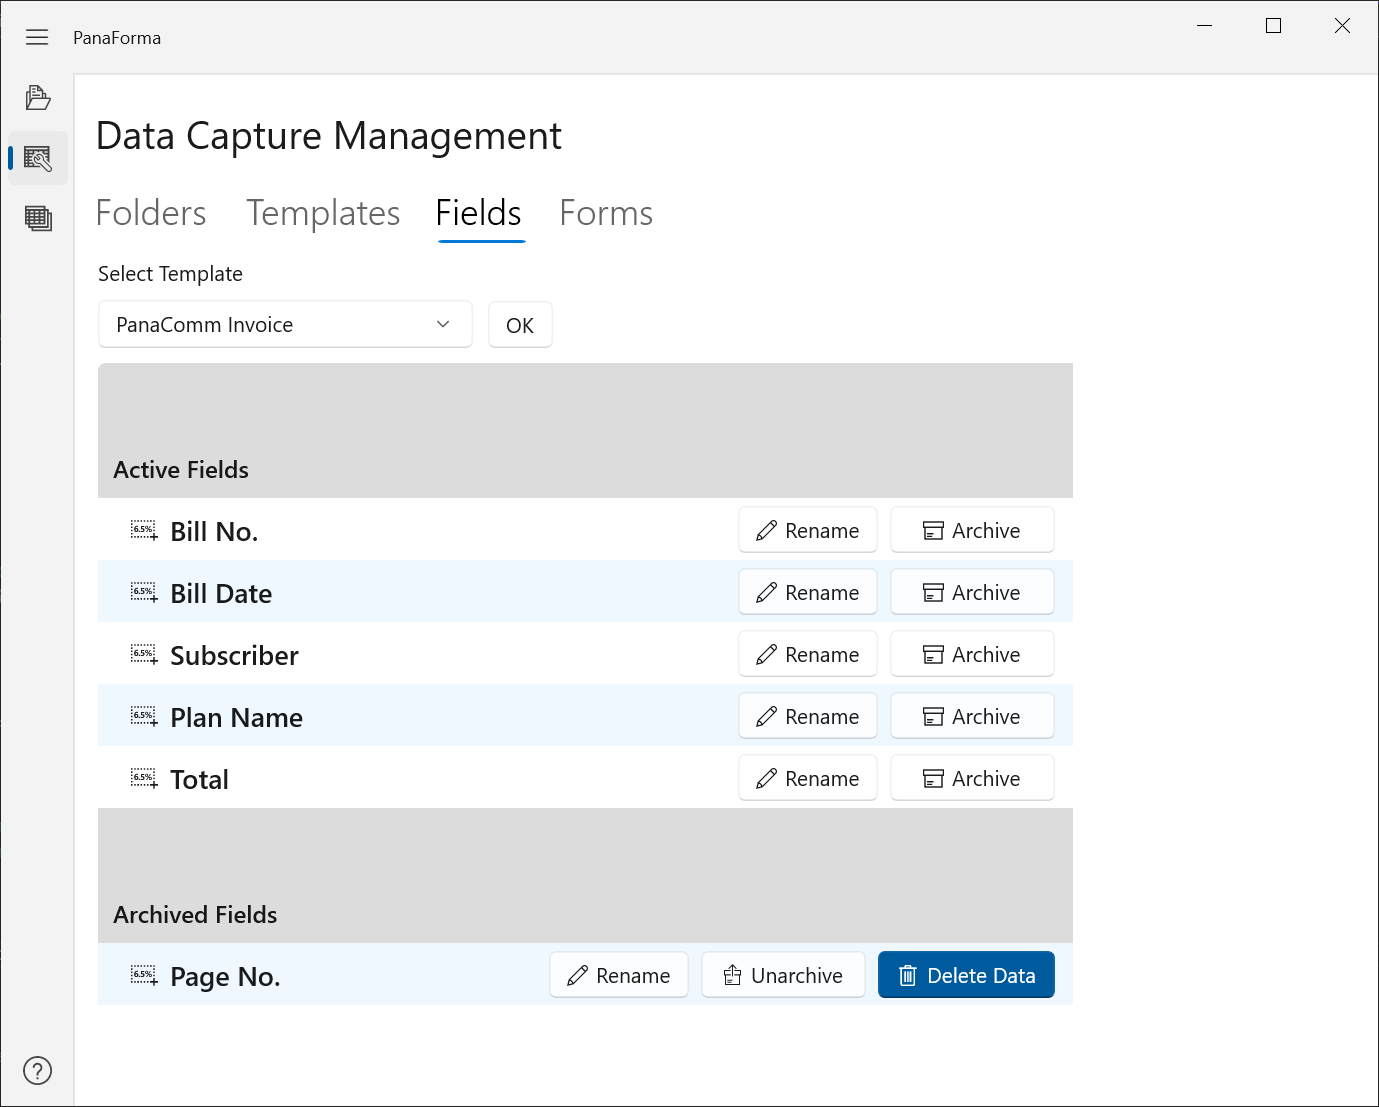Archive the Plan Name field
Screen dimensions: 1379x1107
point(971,717)
